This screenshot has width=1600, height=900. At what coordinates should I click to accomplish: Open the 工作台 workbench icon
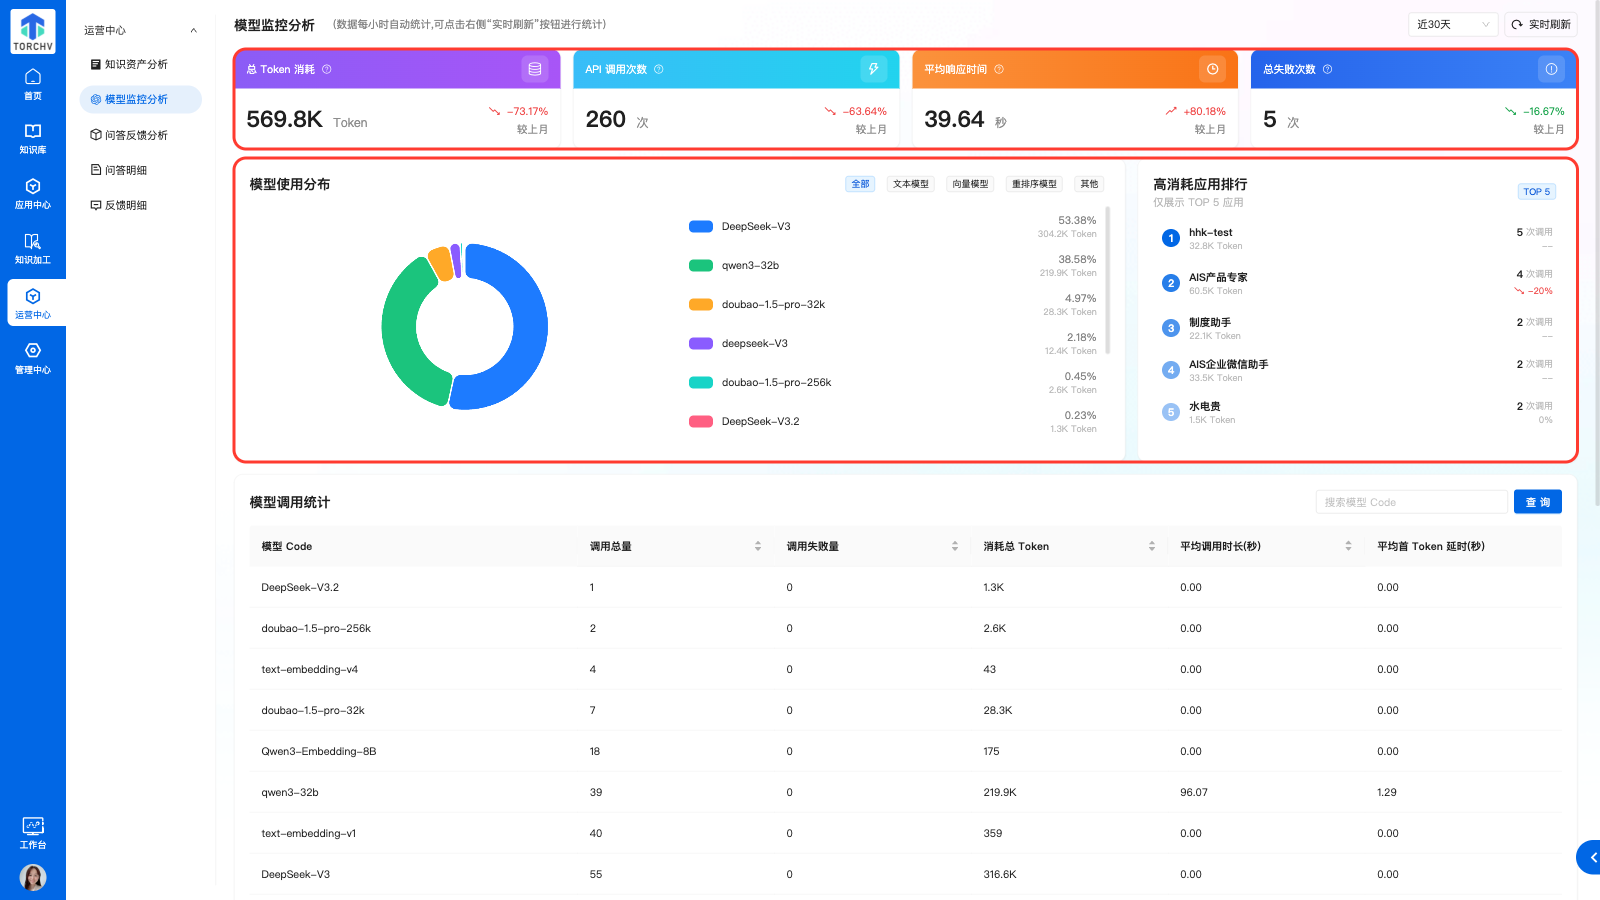pyautogui.click(x=32, y=832)
